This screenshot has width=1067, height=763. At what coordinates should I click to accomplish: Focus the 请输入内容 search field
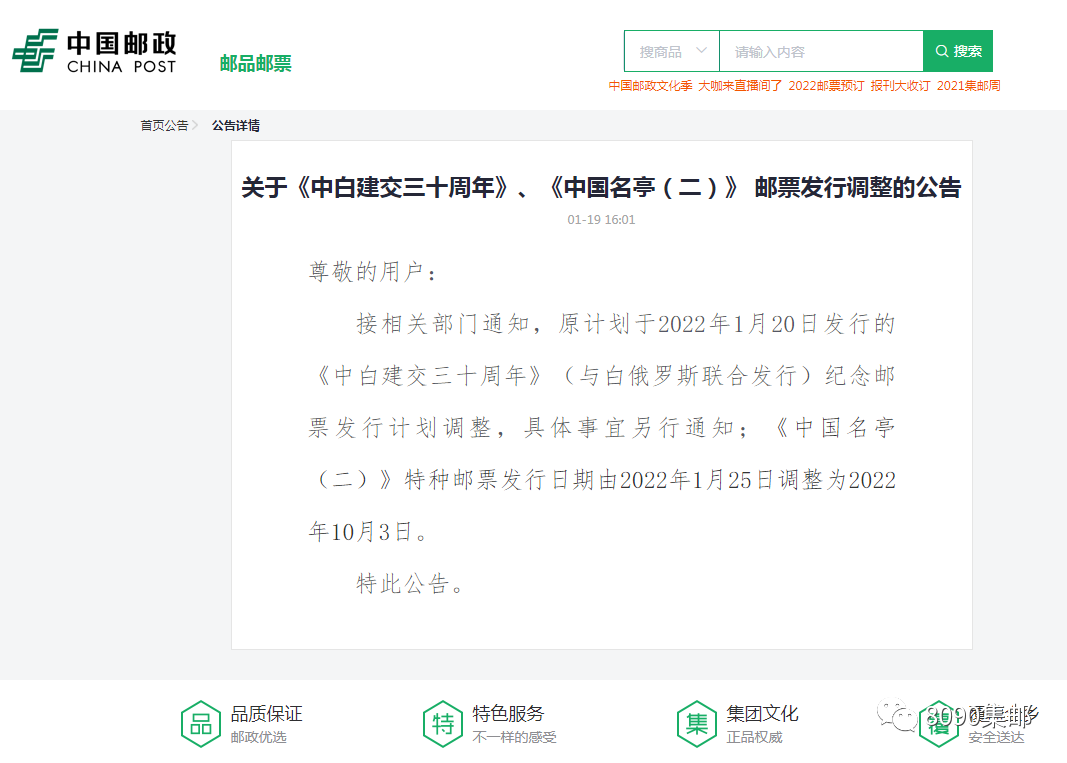(x=821, y=51)
